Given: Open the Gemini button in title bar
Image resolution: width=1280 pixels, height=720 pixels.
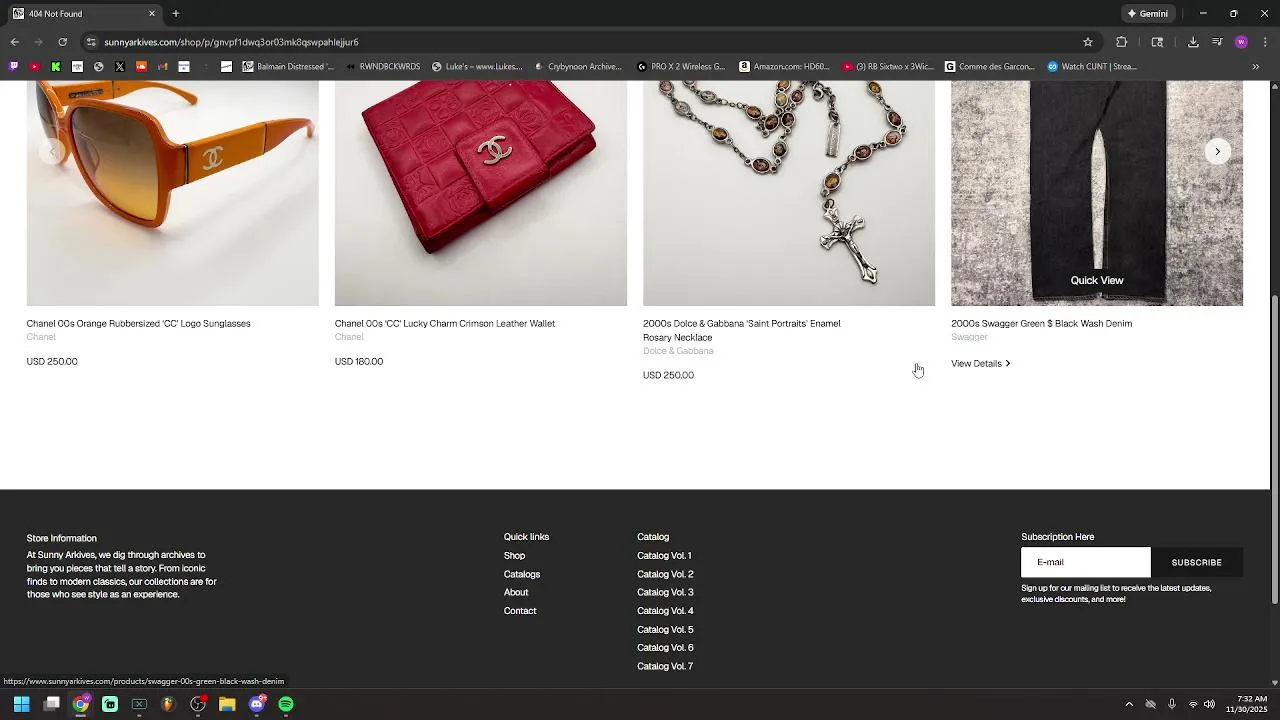Looking at the screenshot, I should (1148, 14).
